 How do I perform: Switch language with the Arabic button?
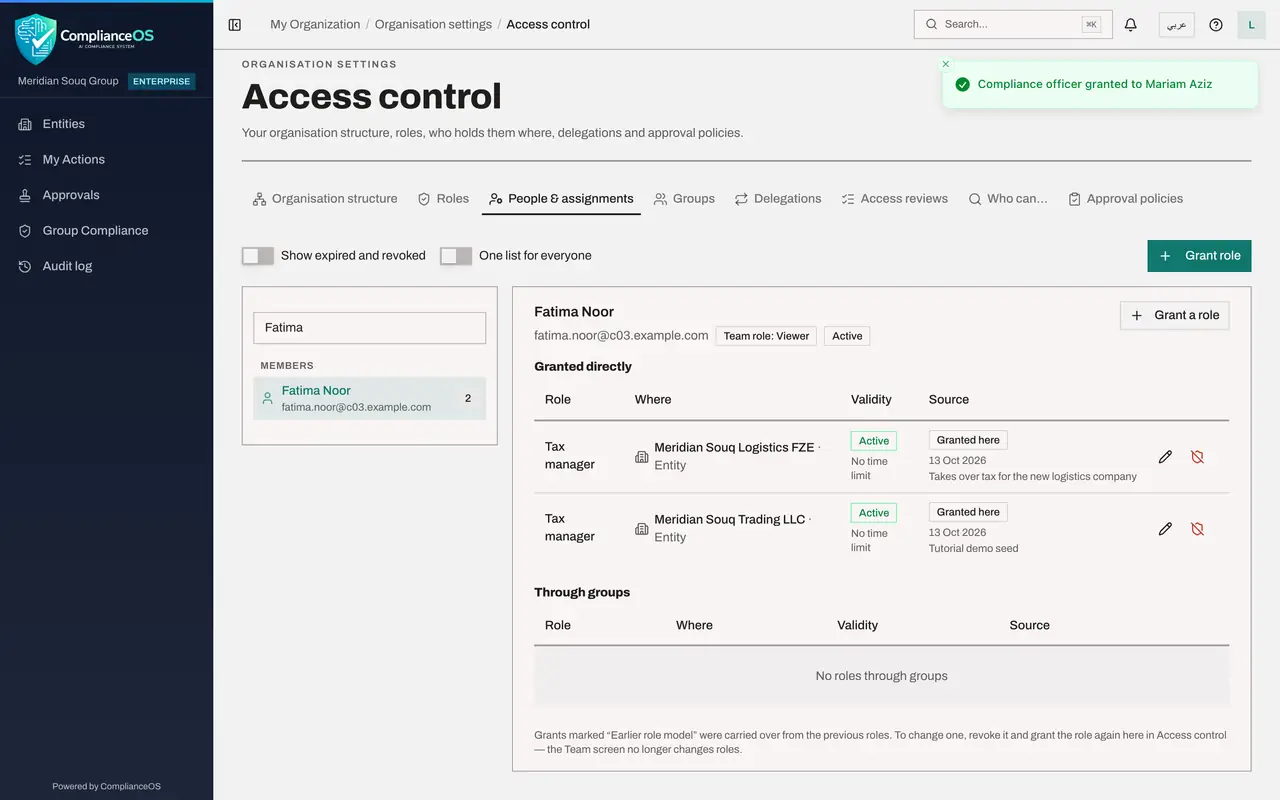coord(1177,24)
